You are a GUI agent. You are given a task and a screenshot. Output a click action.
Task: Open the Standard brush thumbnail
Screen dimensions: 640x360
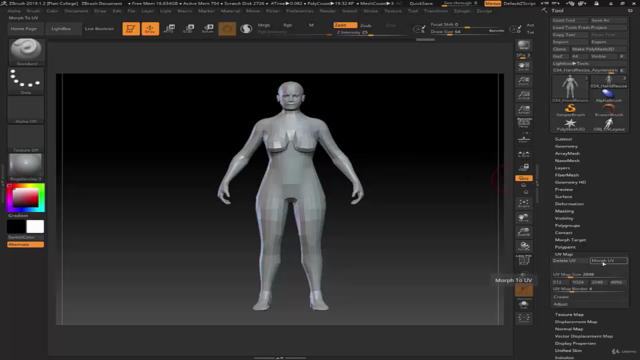(26, 52)
